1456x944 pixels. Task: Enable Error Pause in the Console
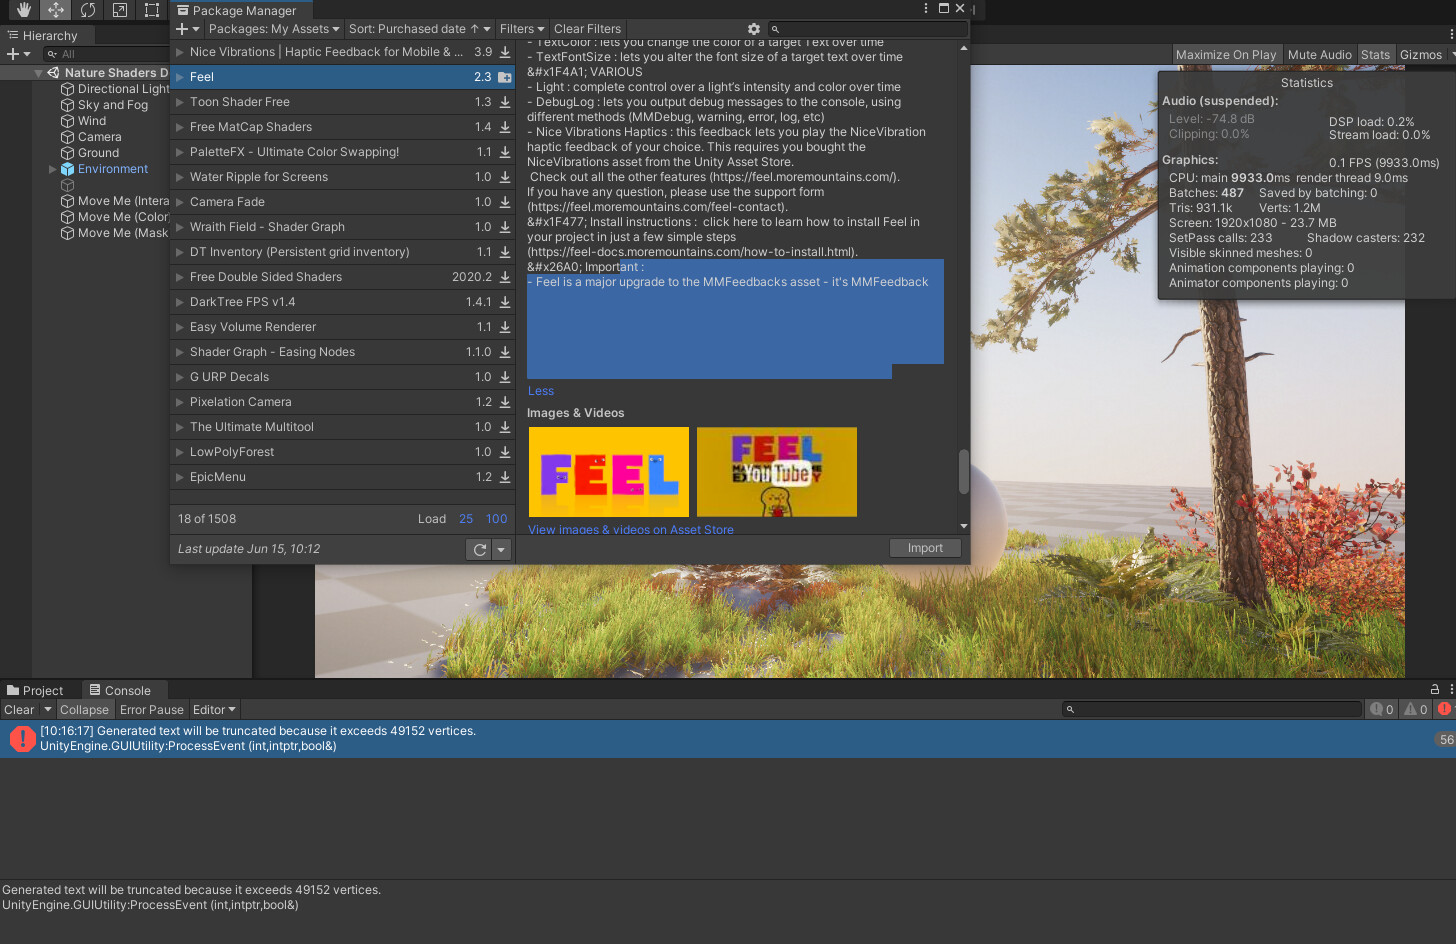151,709
